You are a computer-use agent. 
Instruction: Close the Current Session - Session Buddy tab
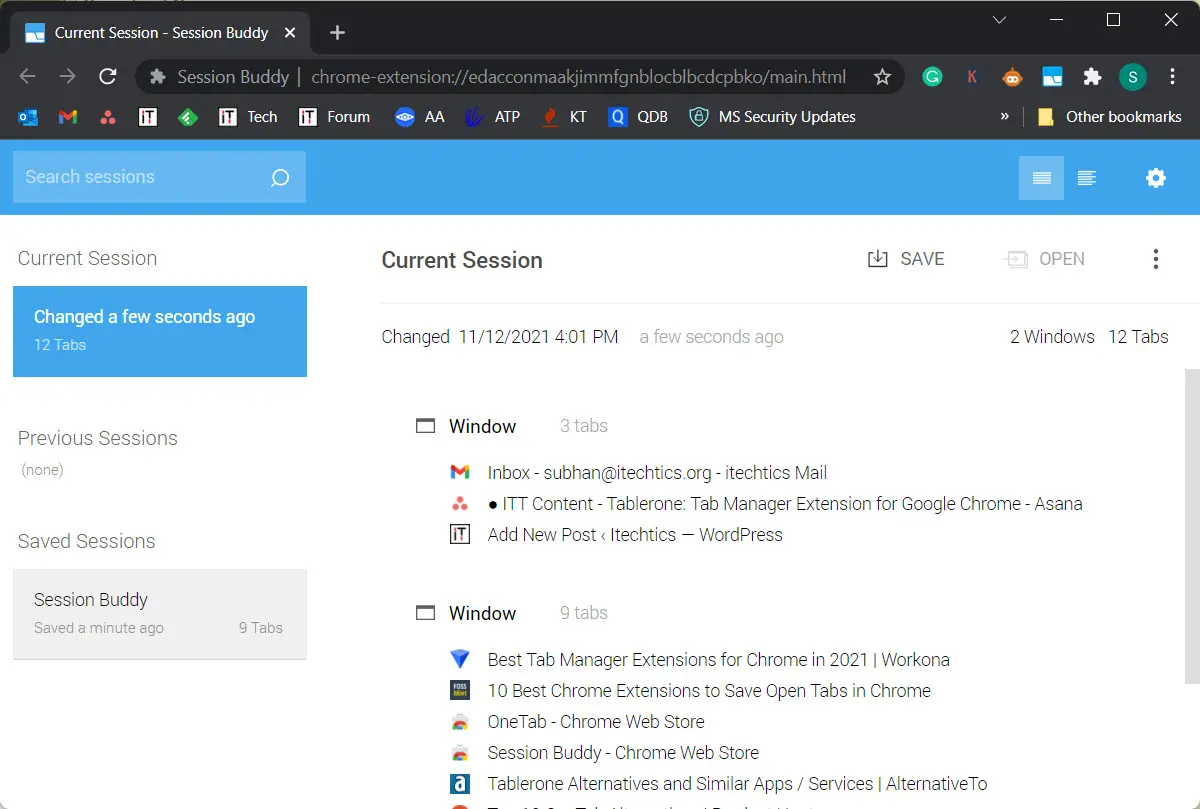pos(290,33)
